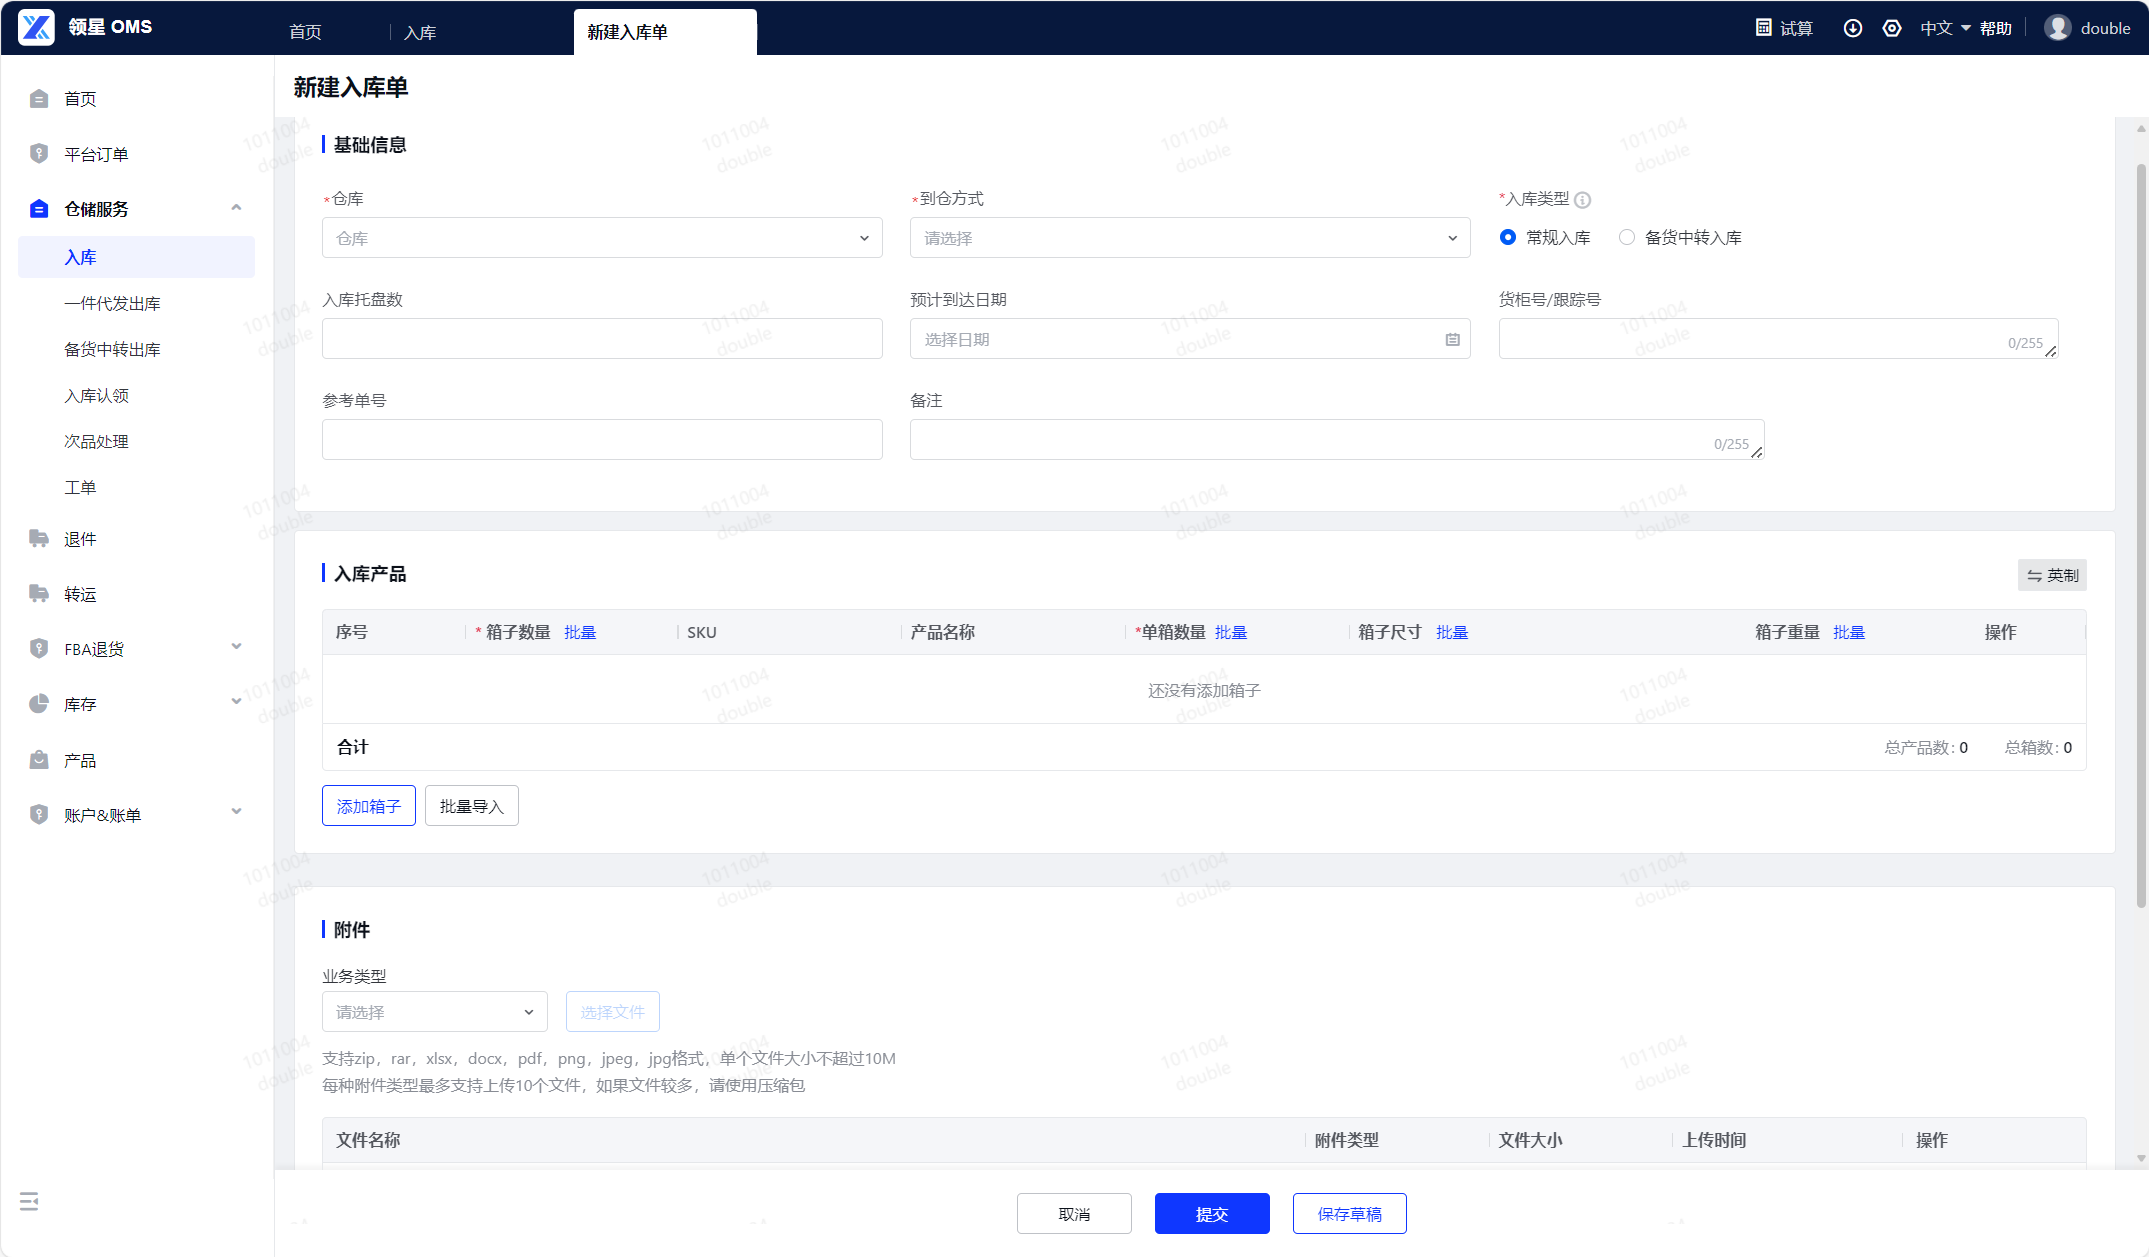Expand the FBA退货 sidebar group
The image size is (2149, 1257).
coord(237,647)
